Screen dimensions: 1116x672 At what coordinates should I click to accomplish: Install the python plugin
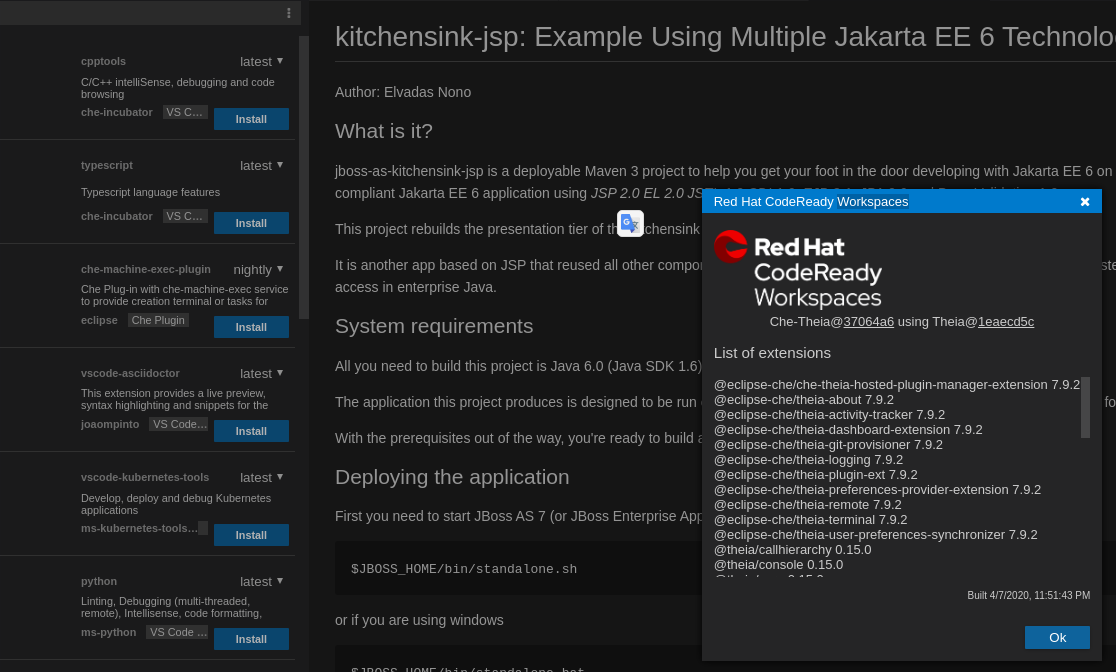251,639
